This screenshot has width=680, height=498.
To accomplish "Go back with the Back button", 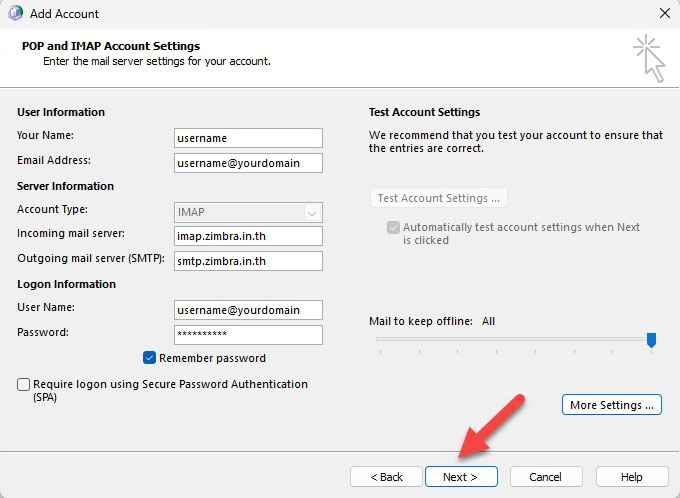I will pos(386,477).
